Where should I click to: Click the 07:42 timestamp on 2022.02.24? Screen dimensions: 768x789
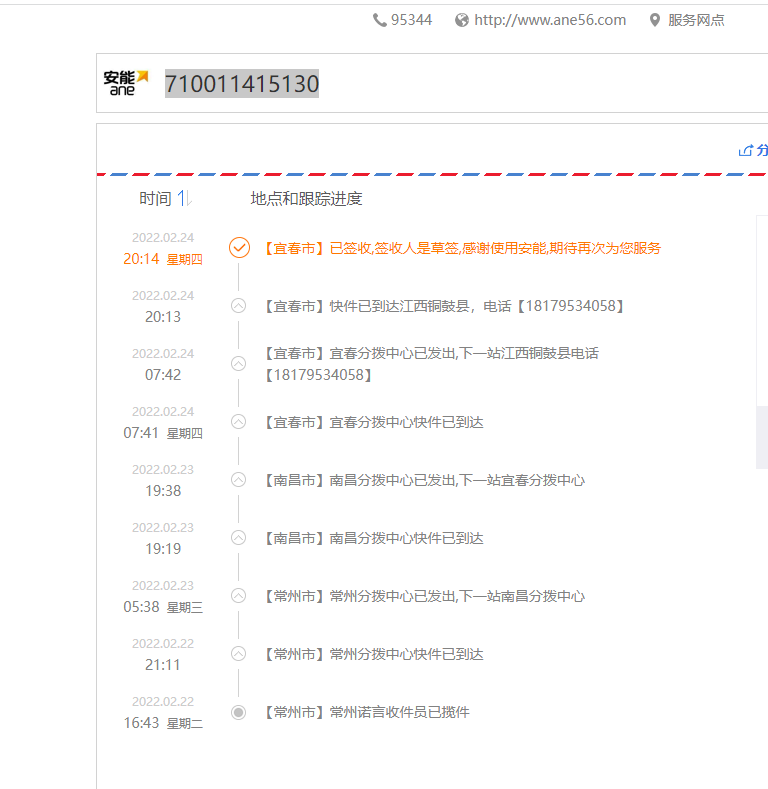click(x=163, y=375)
